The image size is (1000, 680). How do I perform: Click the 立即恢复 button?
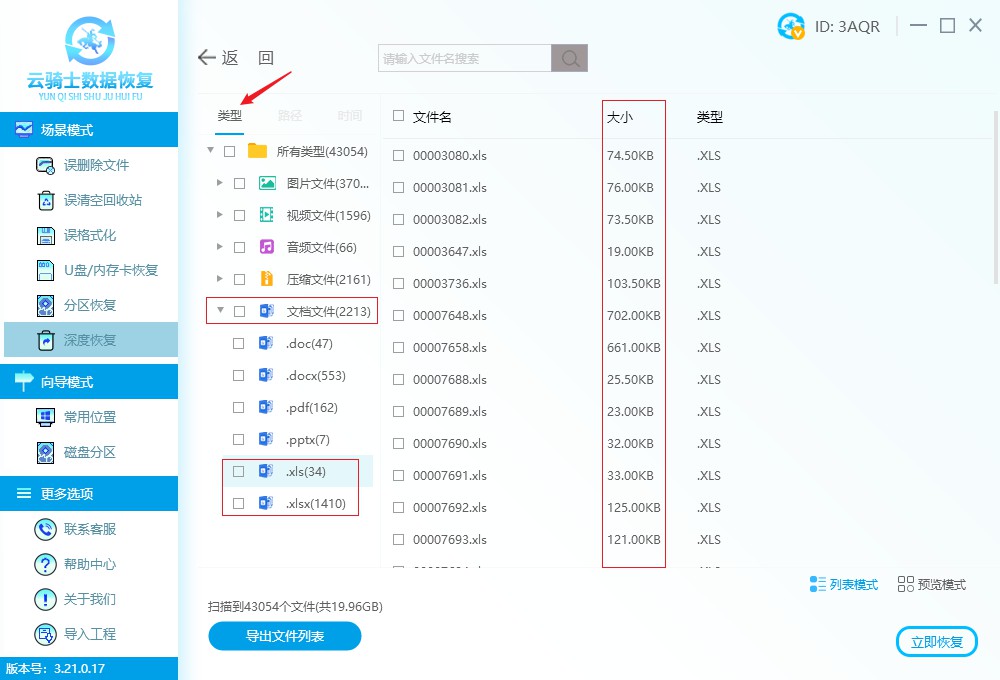tap(937, 642)
